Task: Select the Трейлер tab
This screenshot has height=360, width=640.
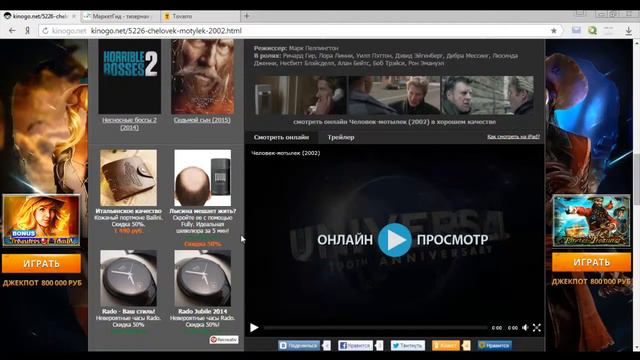Action: (x=341, y=138)
